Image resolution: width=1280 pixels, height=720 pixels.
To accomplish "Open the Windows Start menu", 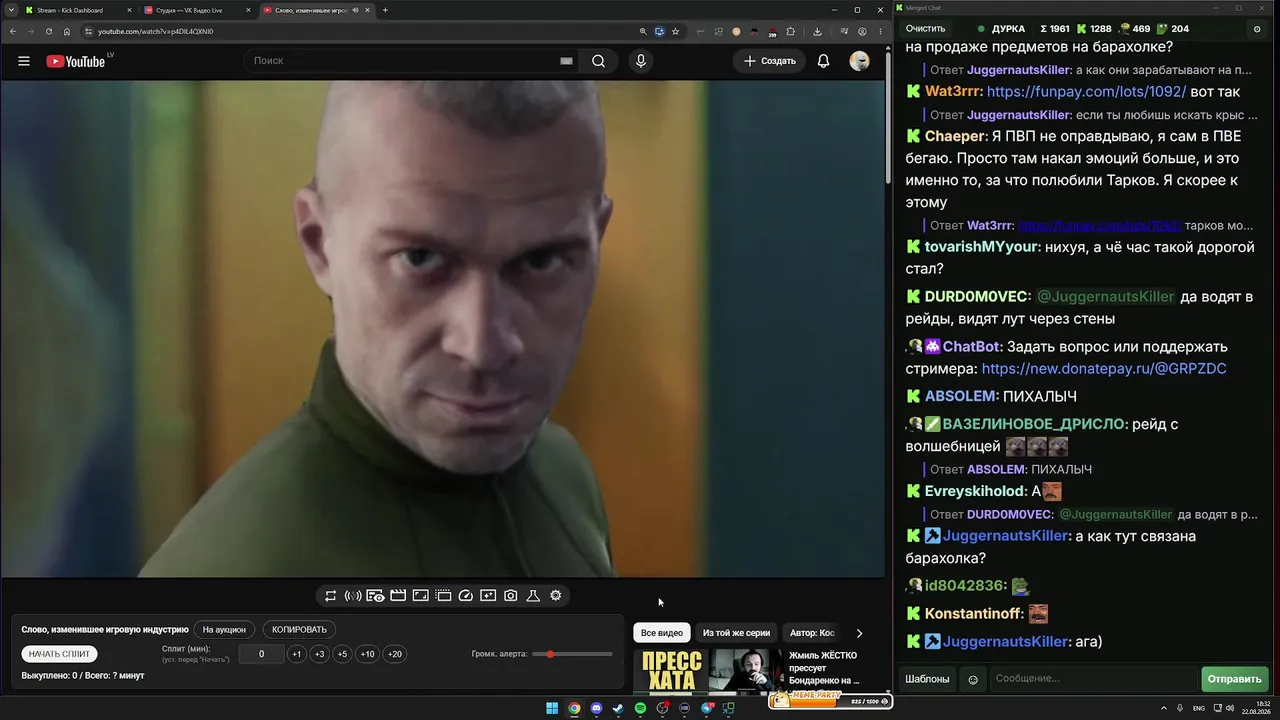I will pos(552,709).
